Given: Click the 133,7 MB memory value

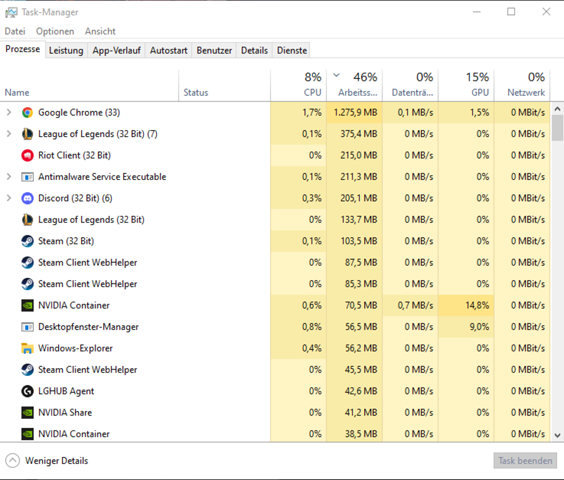Looking at the screenshot, I should pos(359,219).
